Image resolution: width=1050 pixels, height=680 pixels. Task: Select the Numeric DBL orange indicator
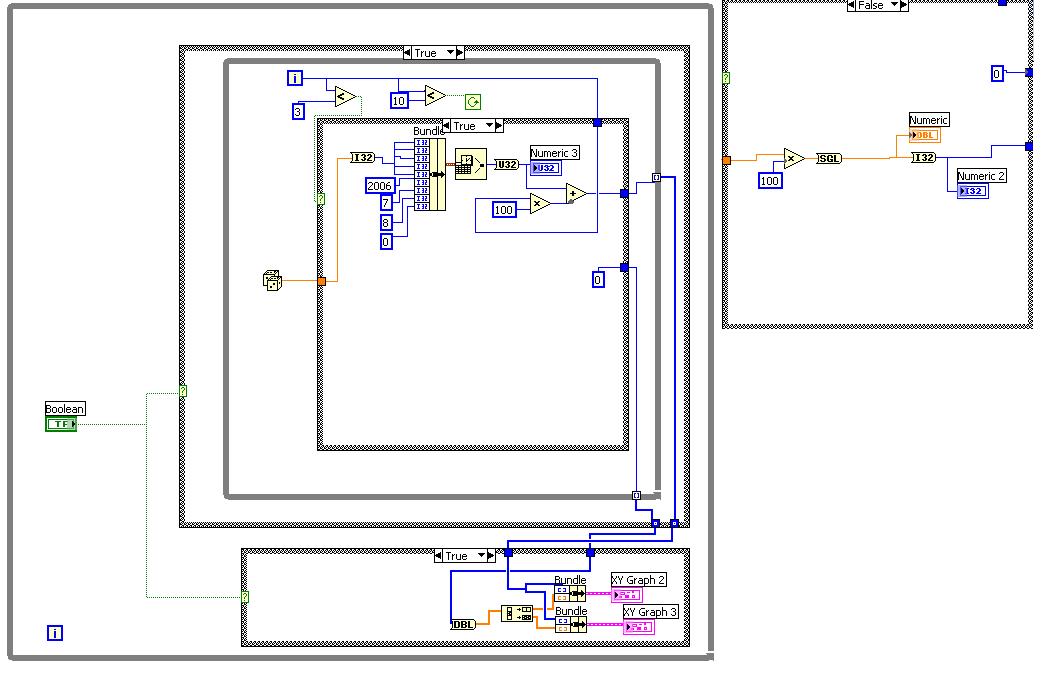(925, 135)
